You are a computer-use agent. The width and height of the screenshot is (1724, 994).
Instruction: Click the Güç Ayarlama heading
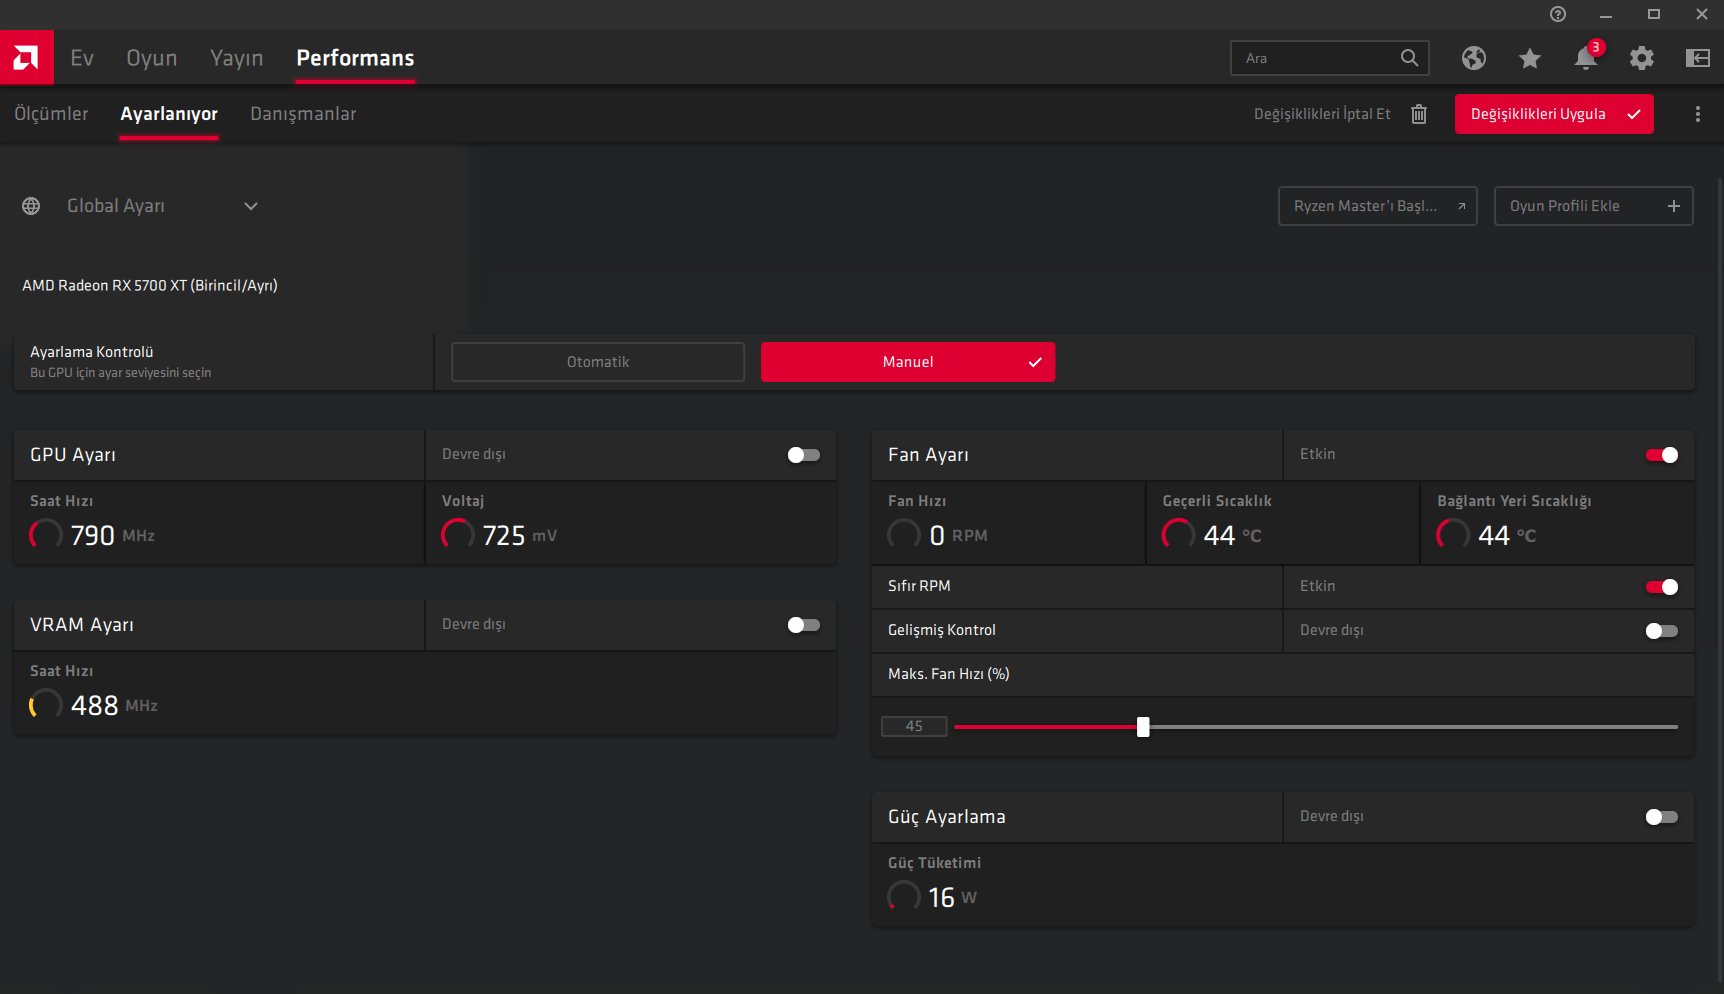tap(947, 817)
